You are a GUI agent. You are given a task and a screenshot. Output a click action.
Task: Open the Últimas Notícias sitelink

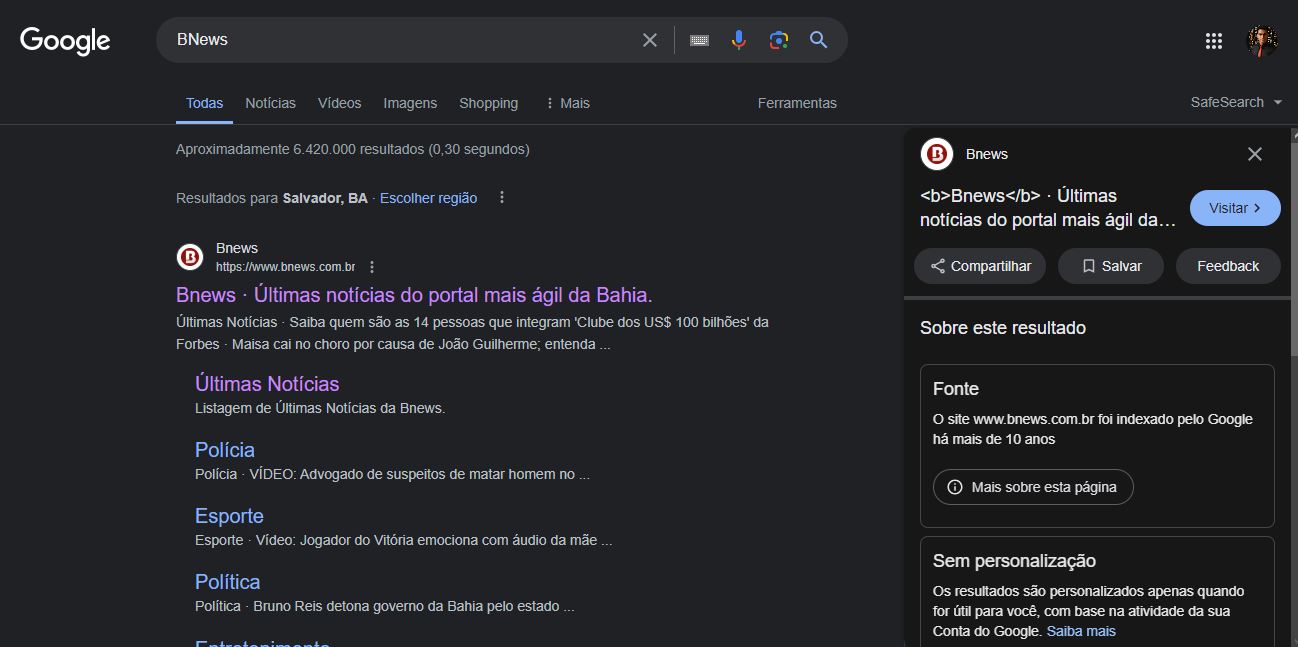[x=267, y=384]
